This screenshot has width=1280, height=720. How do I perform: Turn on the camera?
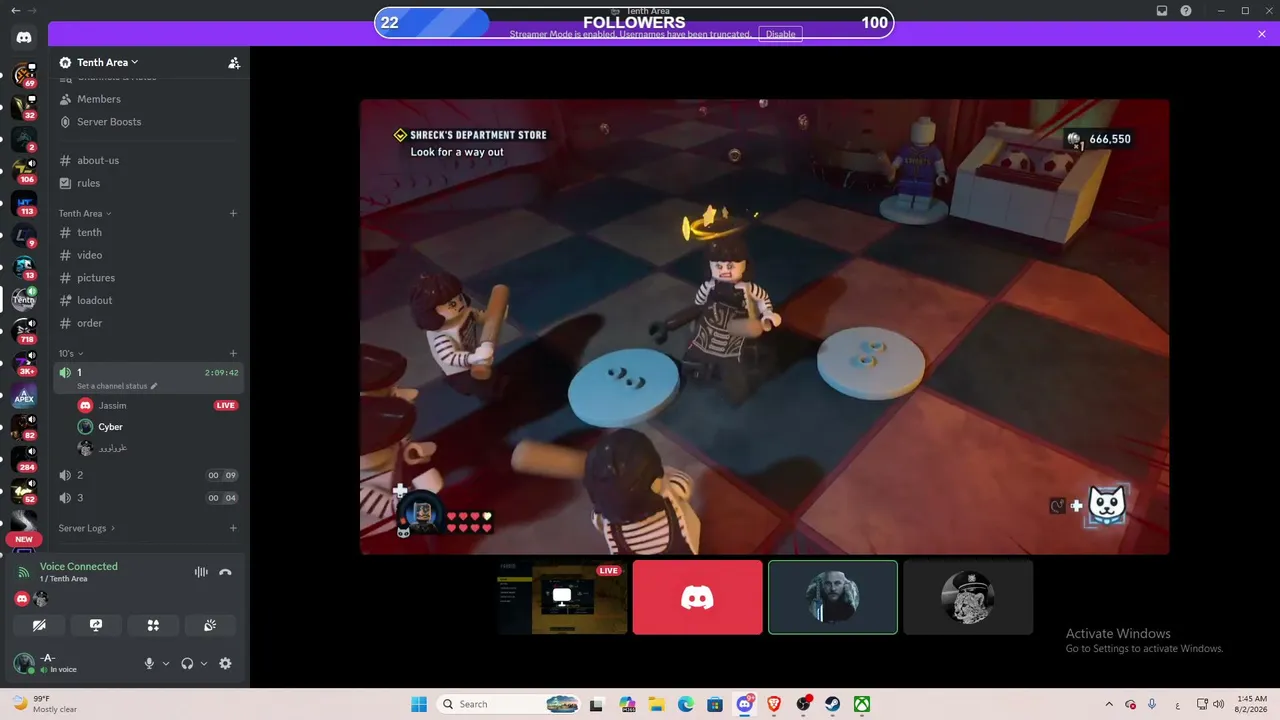(x=39, y=625)
